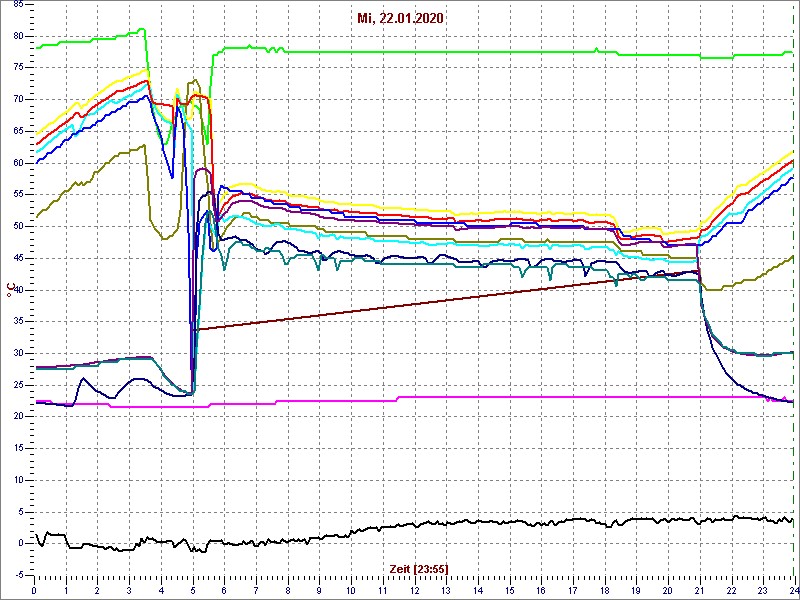The width and height of the screenshot is (800, 600).
Task: Click hour 11 on the time axis
Action: pos(383,589)
